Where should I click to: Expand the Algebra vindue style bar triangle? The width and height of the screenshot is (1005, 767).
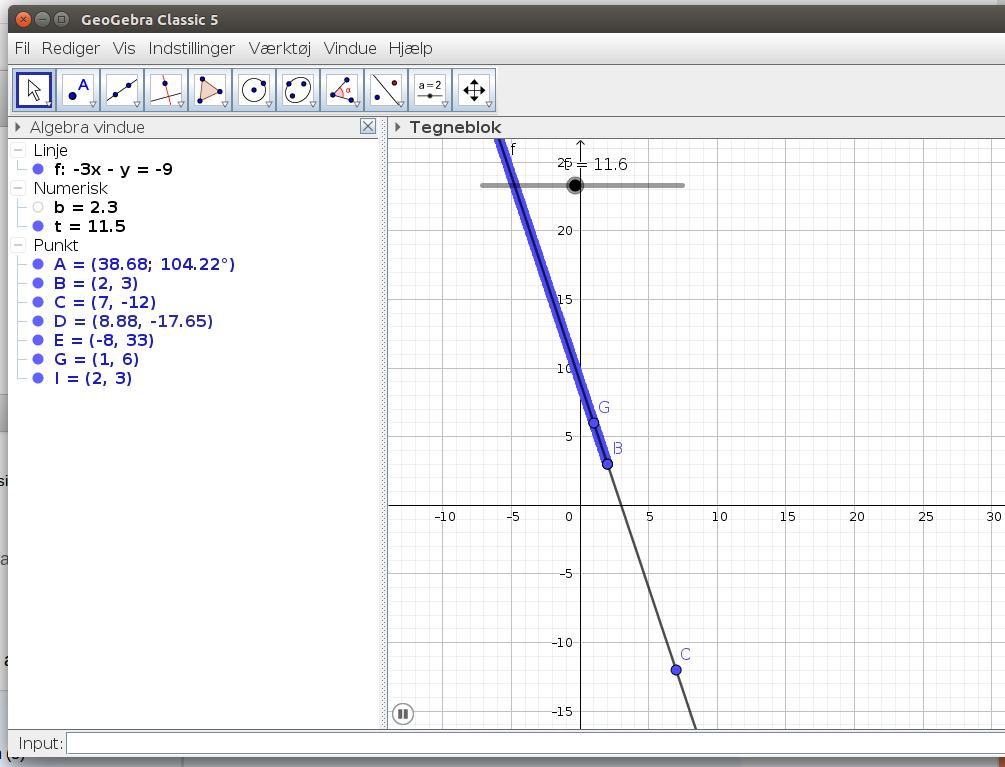[x=18, y=127]
